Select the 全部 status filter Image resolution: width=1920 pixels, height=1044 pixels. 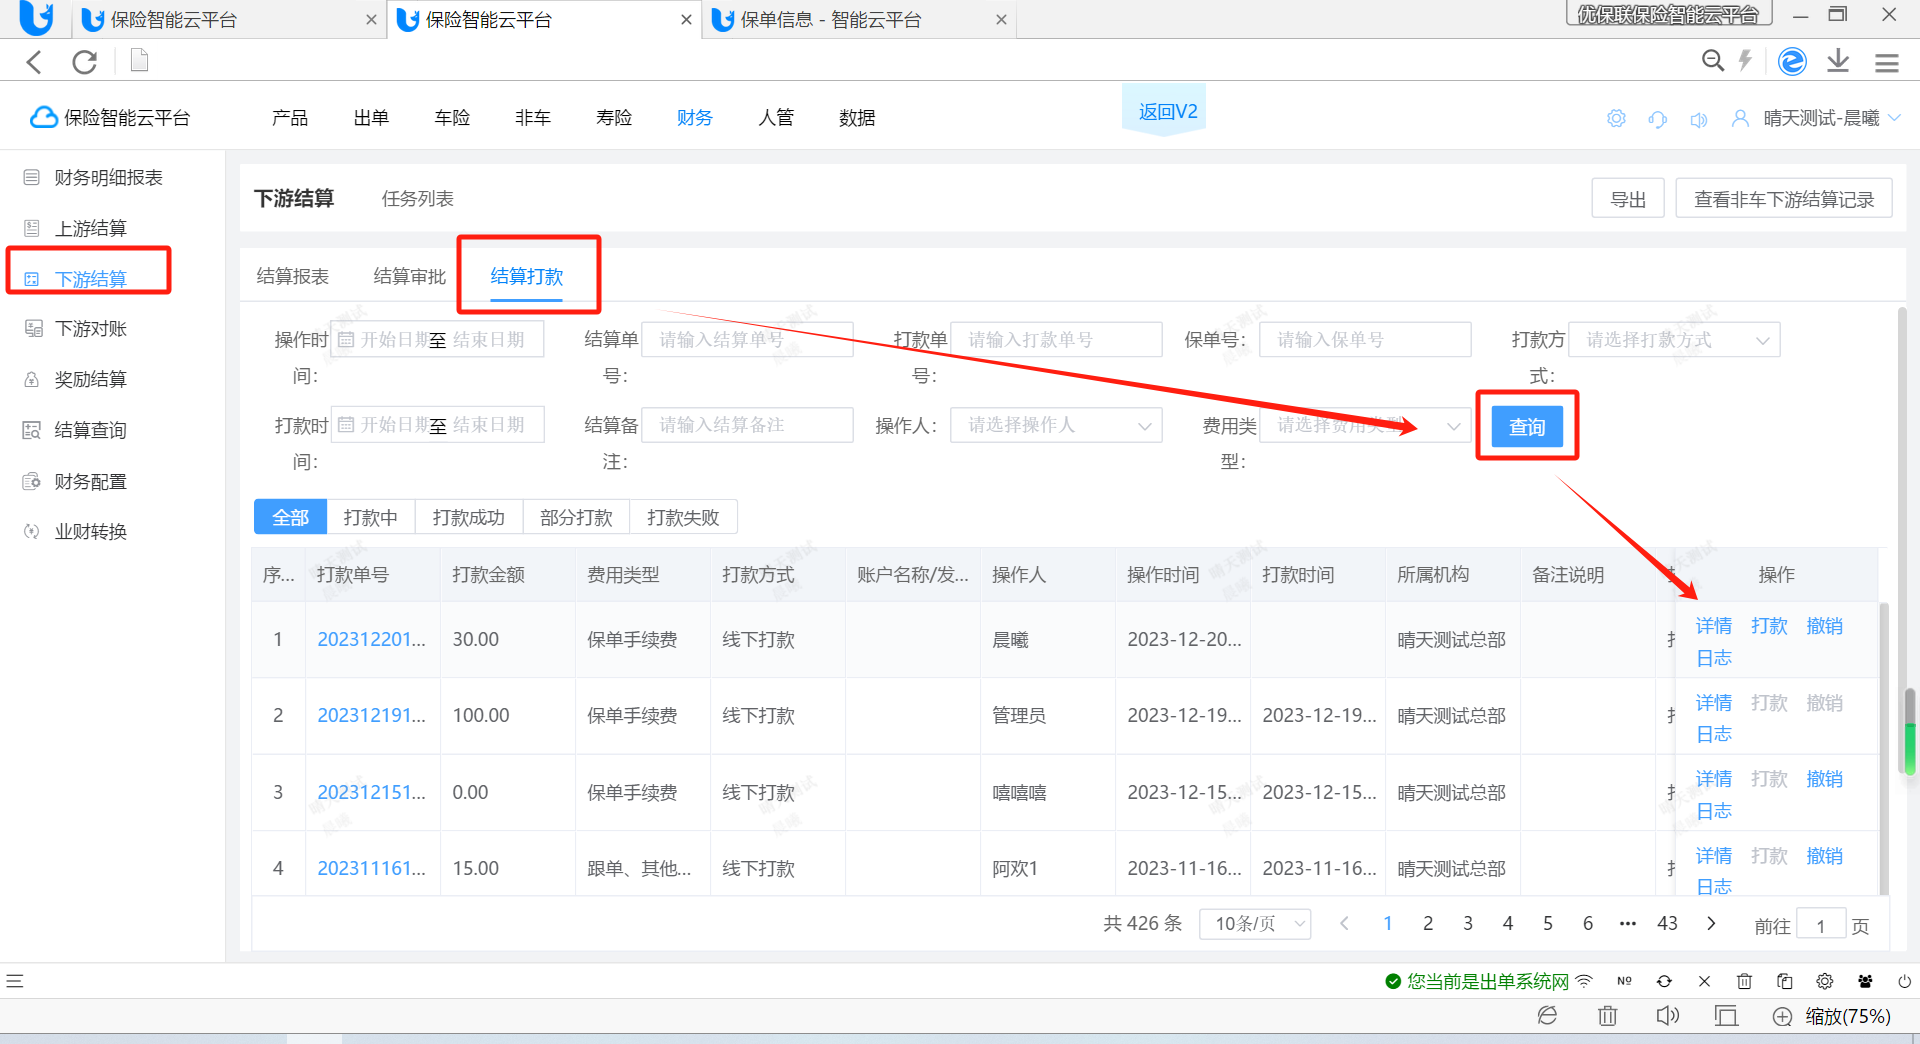tap(291, 517)
